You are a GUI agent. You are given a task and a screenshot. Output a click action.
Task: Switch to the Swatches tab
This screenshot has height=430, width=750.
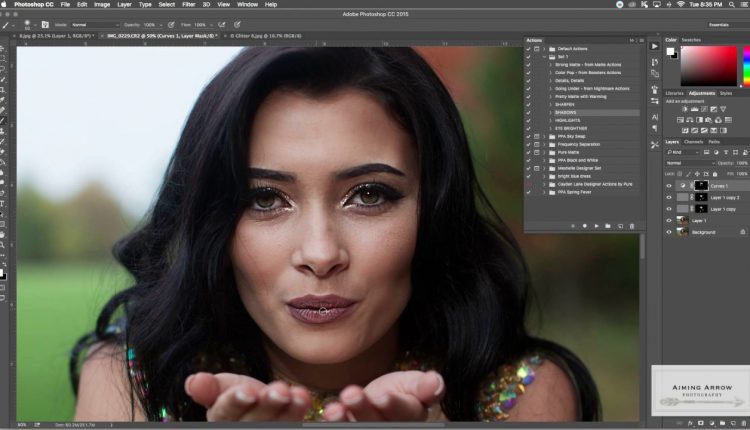pyautogui.click(x=691, y=40)
